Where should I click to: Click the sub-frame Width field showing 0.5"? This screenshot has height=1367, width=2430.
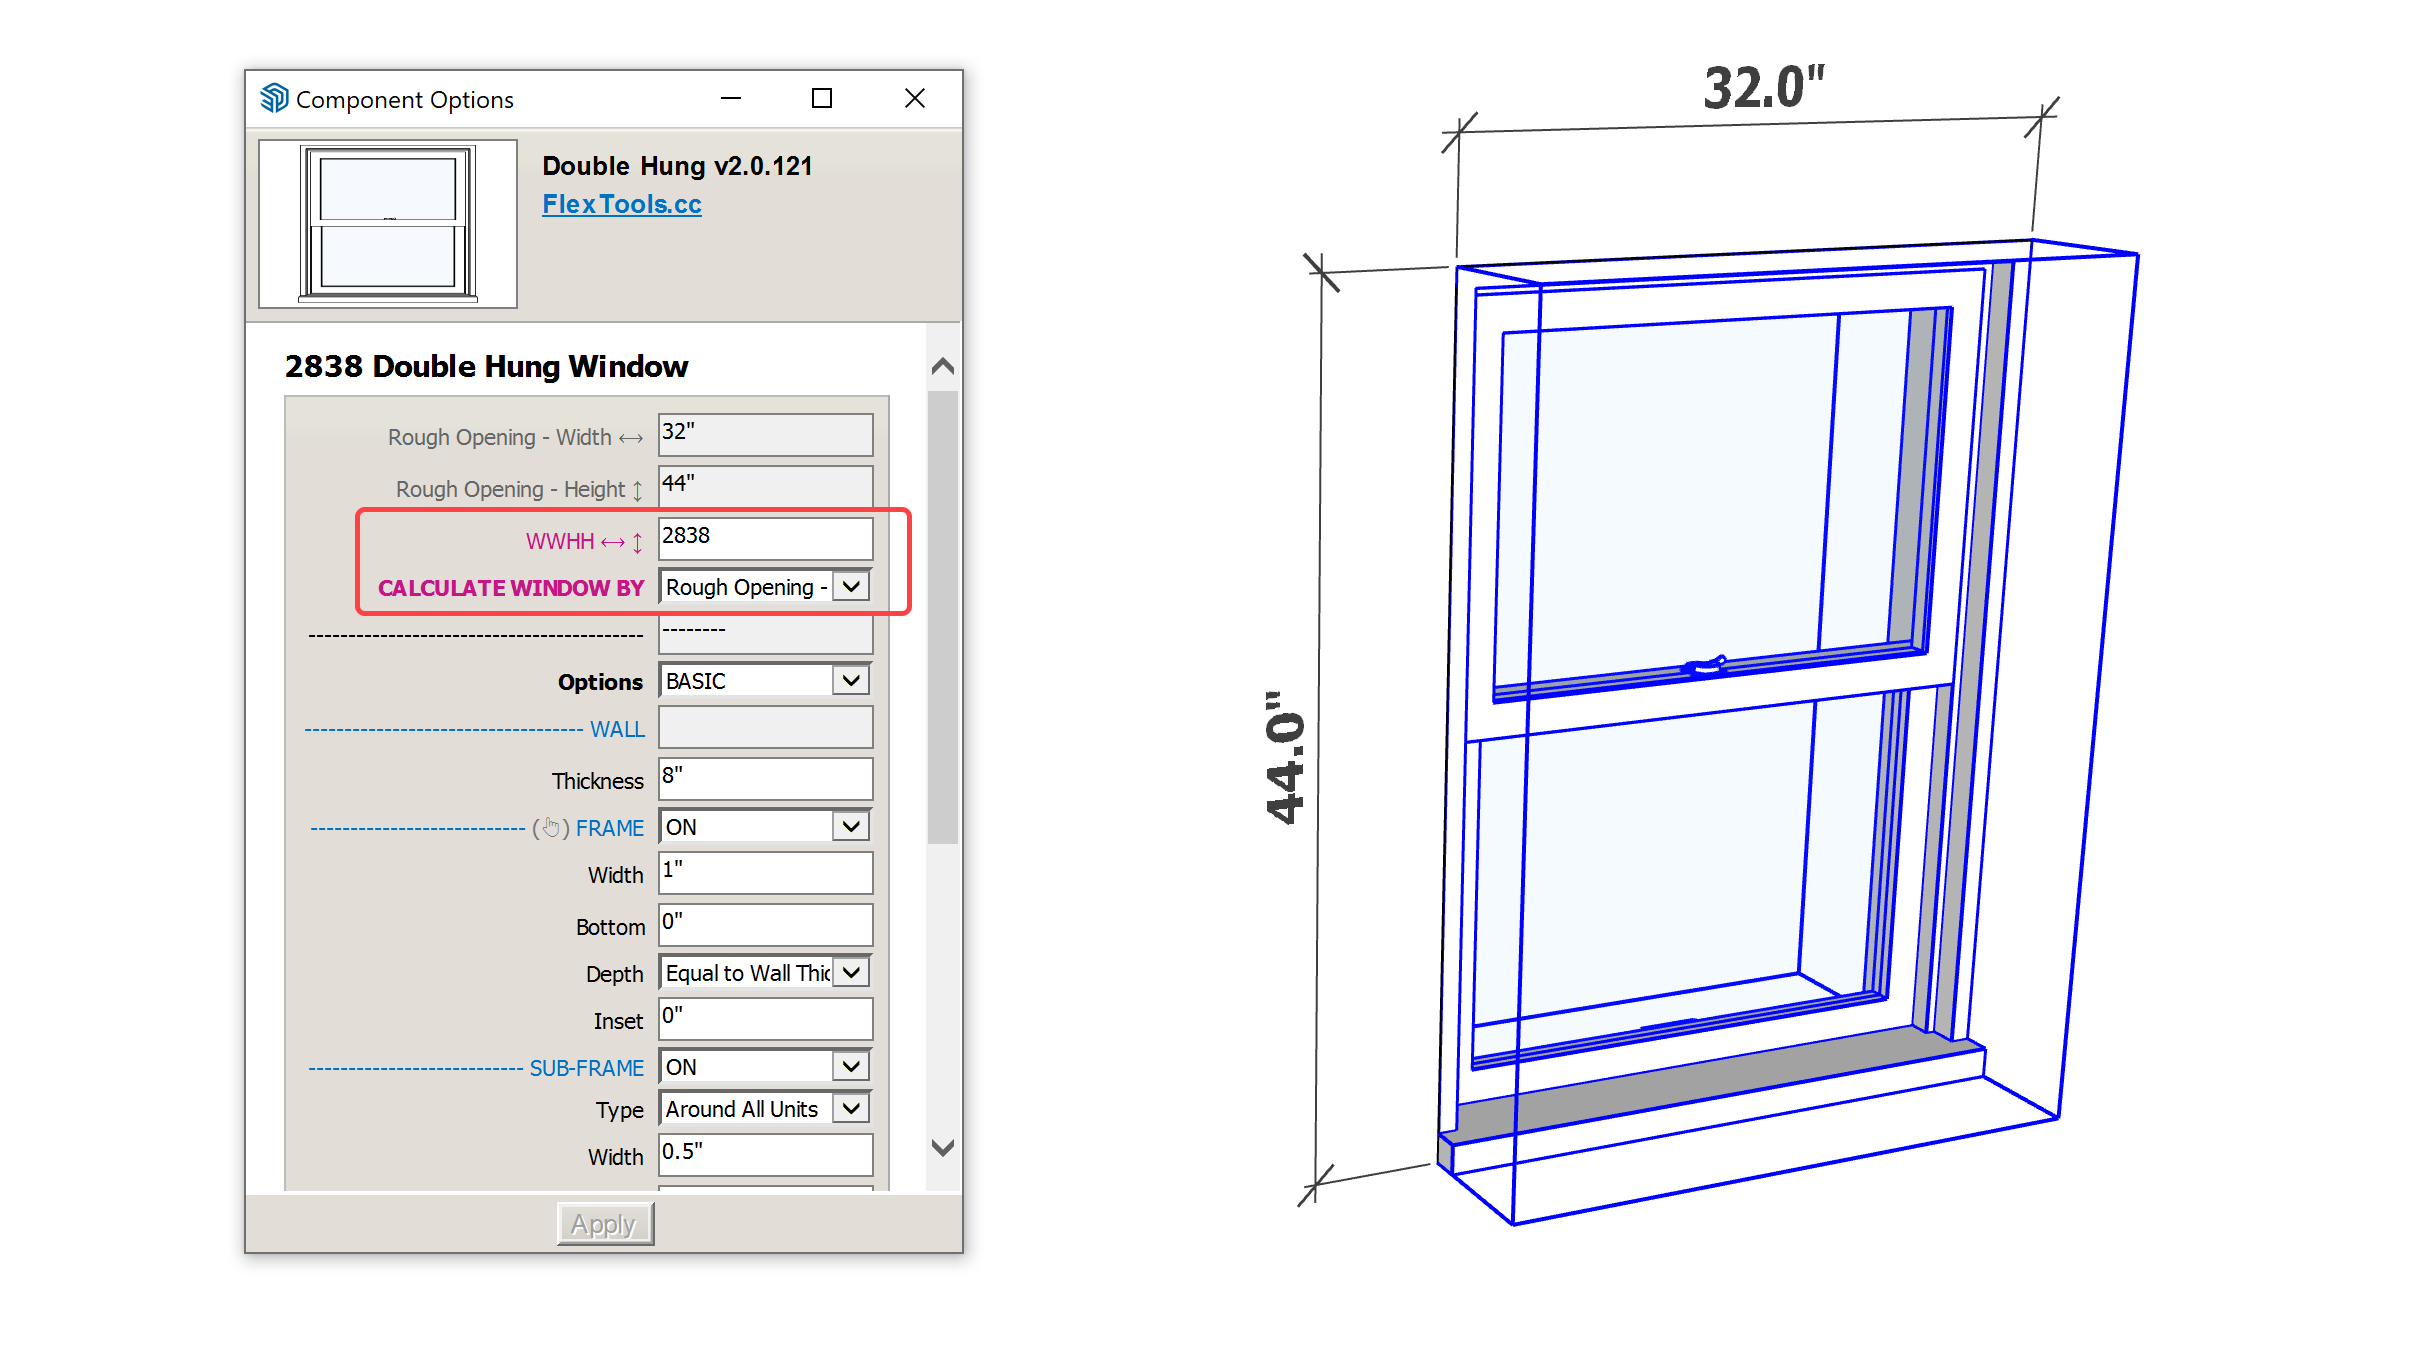point(765,1154)
